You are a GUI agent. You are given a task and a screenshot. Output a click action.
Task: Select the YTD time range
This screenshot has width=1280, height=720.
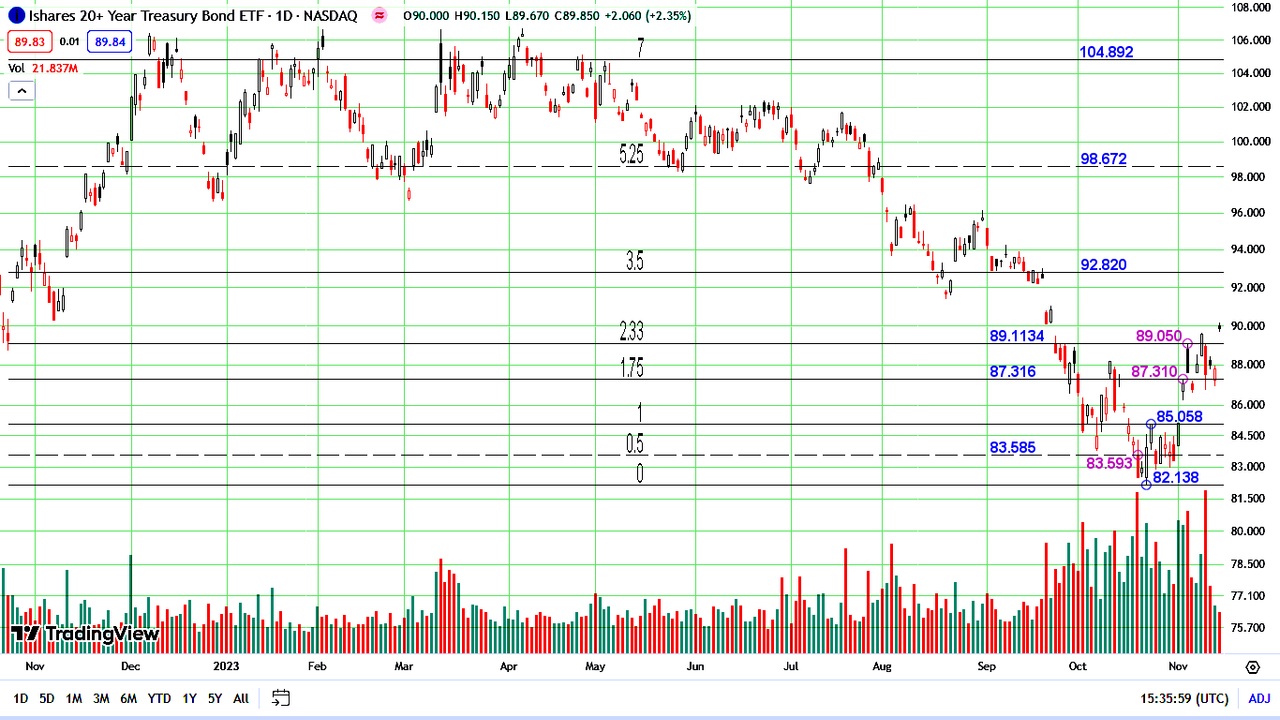[x=159, y=698]
